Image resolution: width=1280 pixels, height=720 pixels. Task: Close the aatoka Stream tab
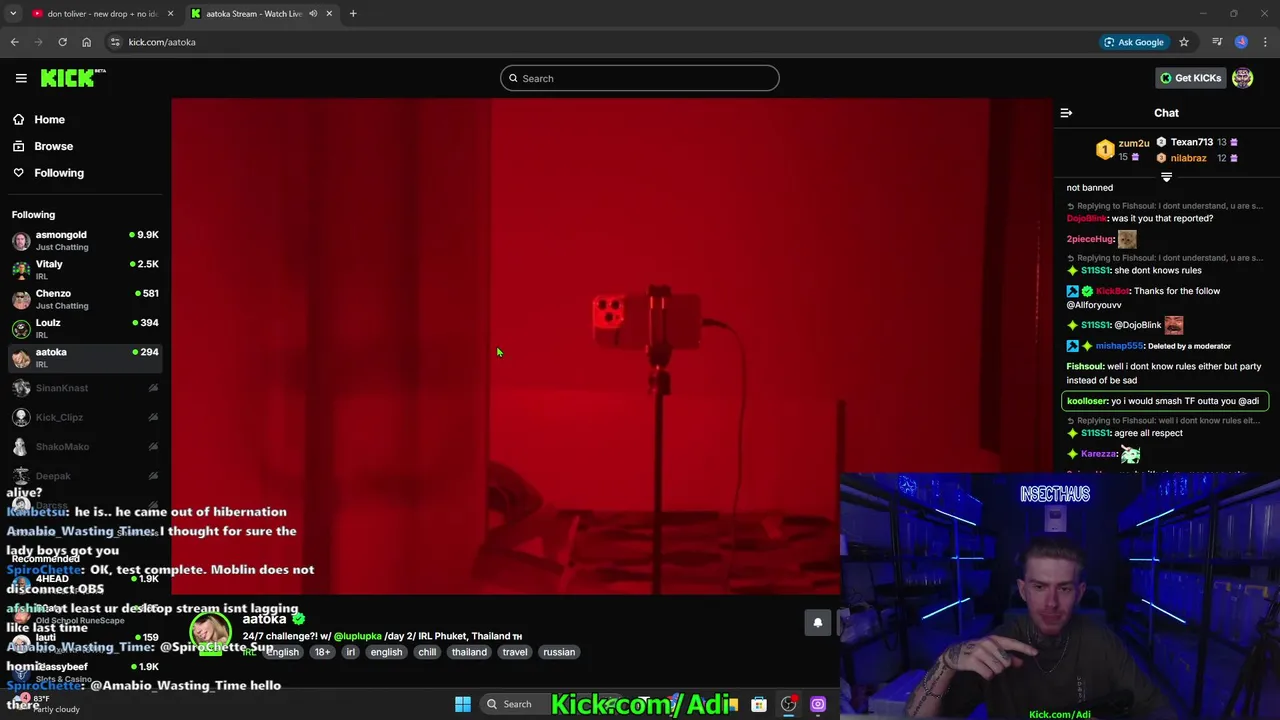[329, 14]
